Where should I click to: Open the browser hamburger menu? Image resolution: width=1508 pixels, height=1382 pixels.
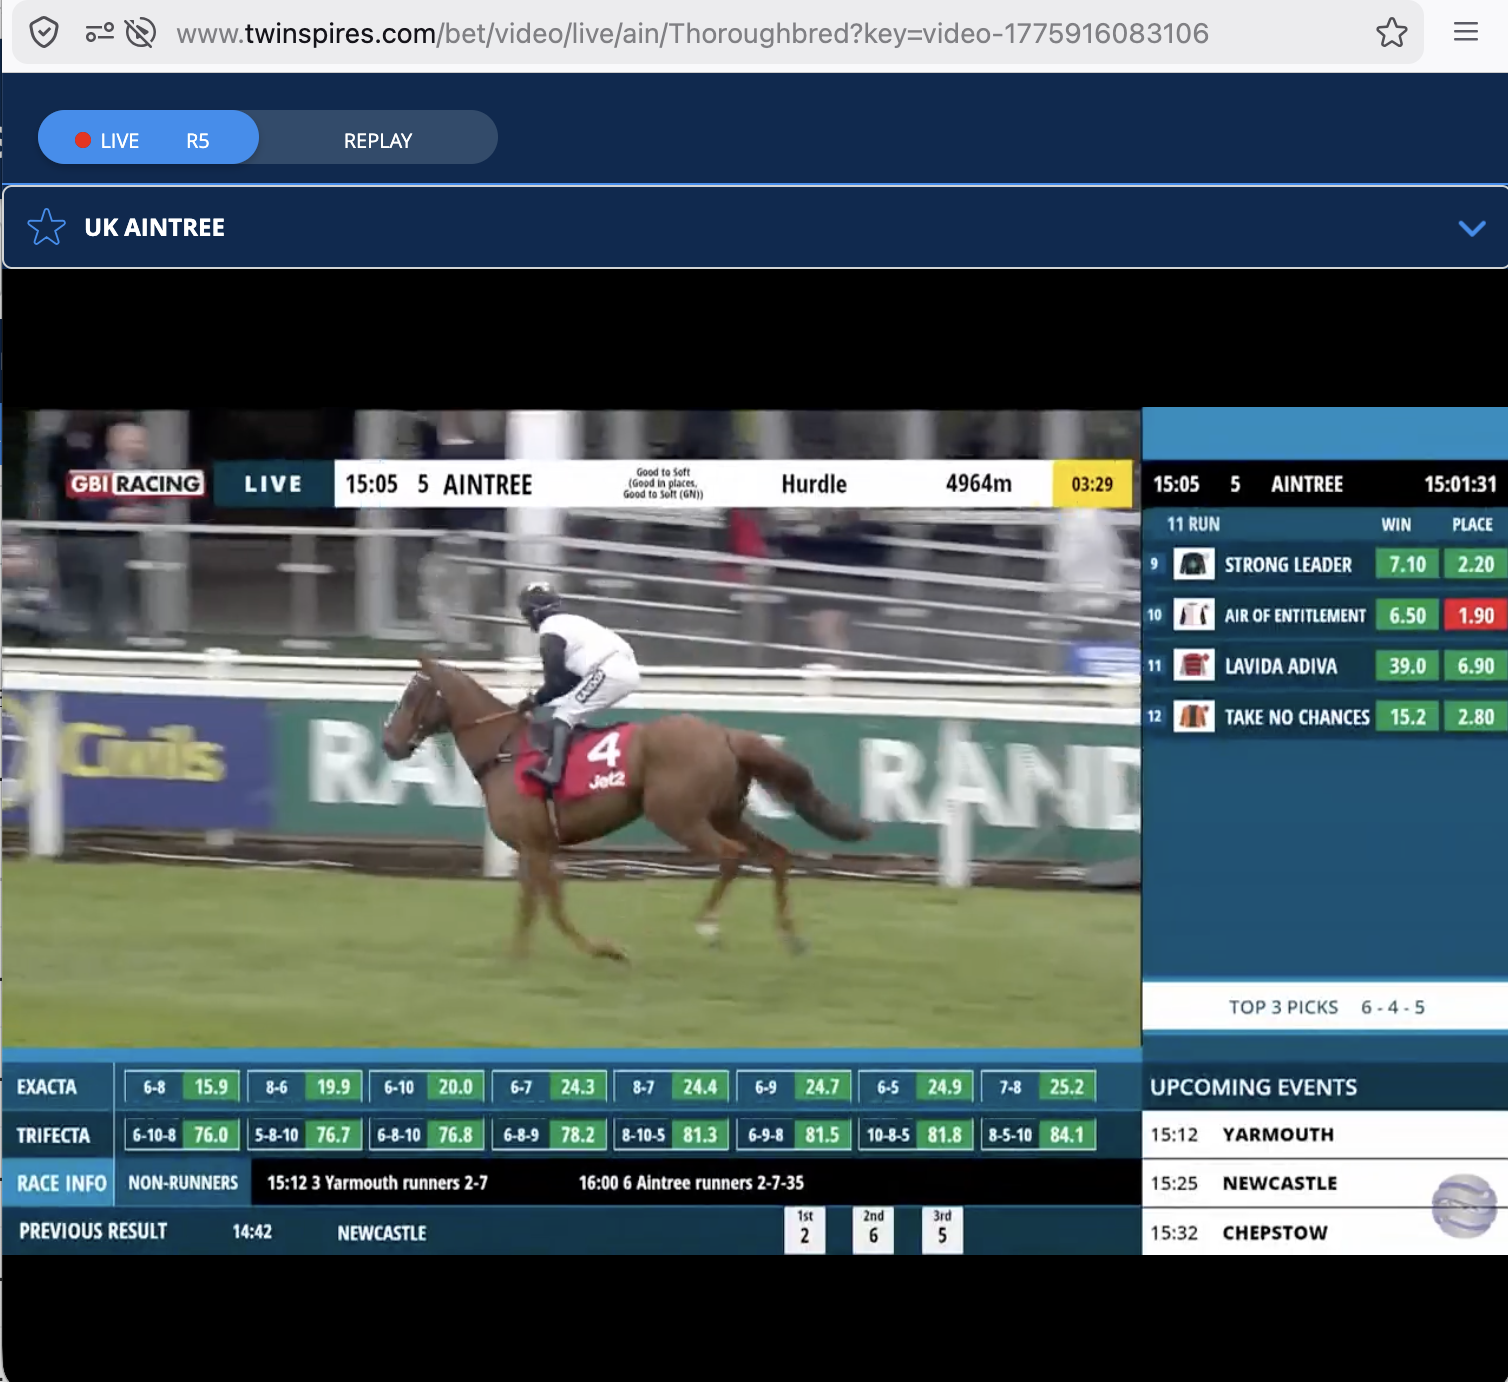tap(1466, 33)
